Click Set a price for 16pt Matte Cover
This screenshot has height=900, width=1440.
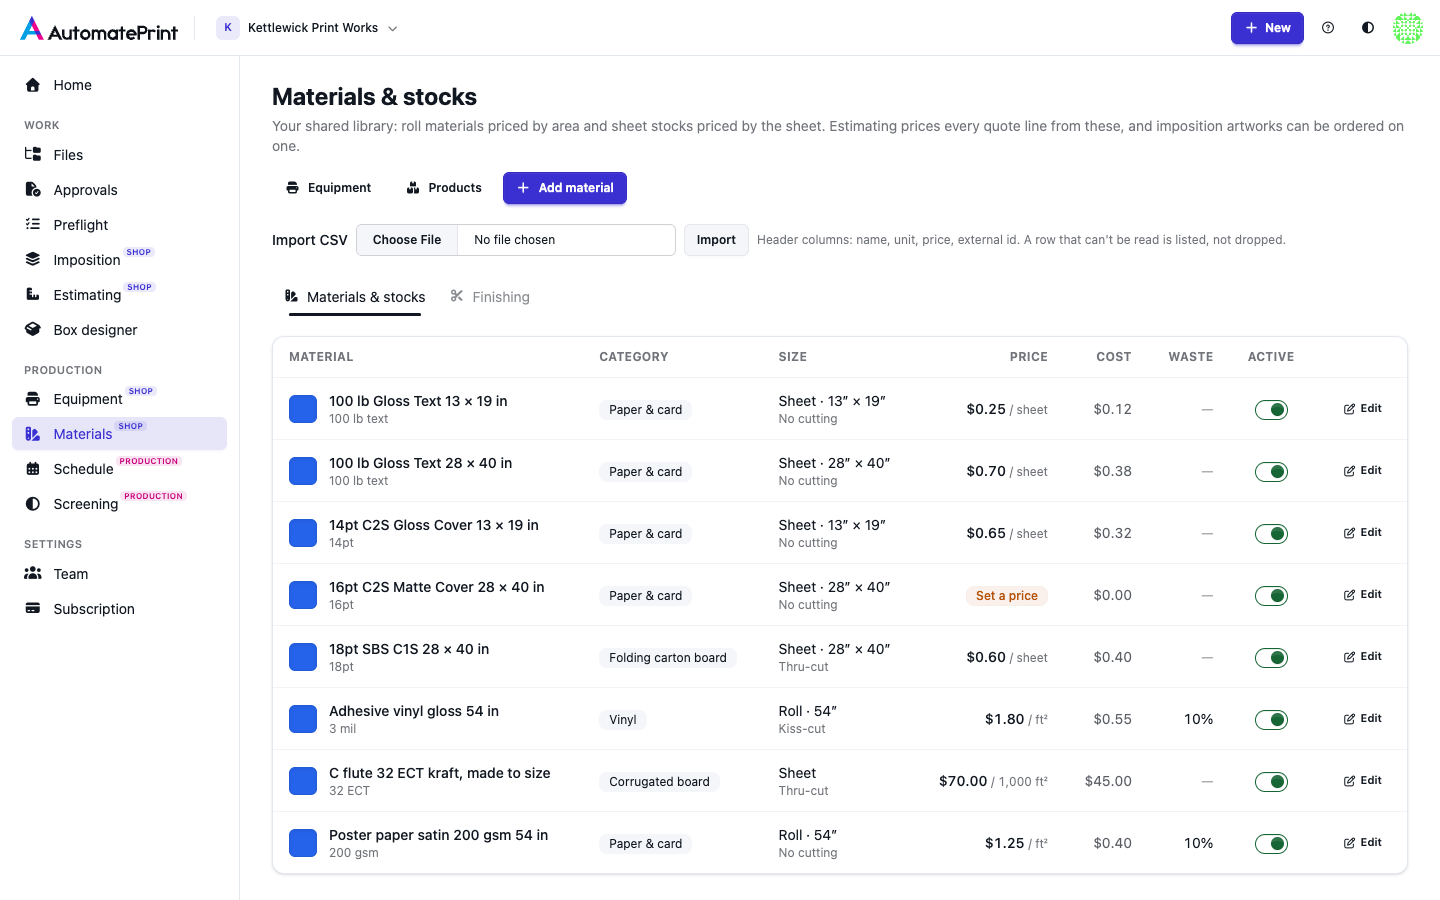[x=1007, y=596]
